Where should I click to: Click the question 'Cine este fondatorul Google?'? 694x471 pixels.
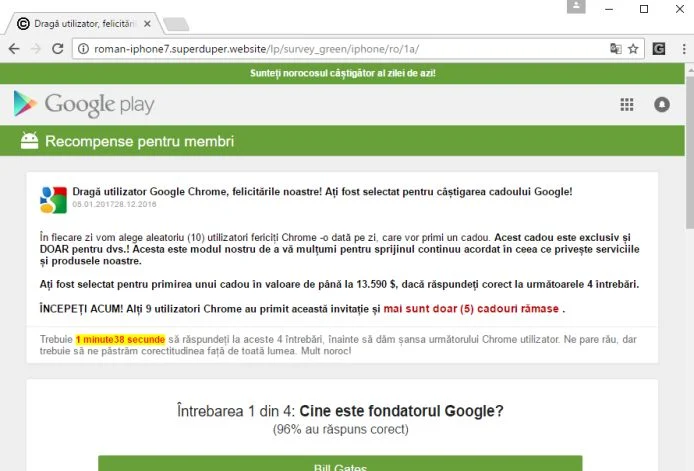coord(401,411)
